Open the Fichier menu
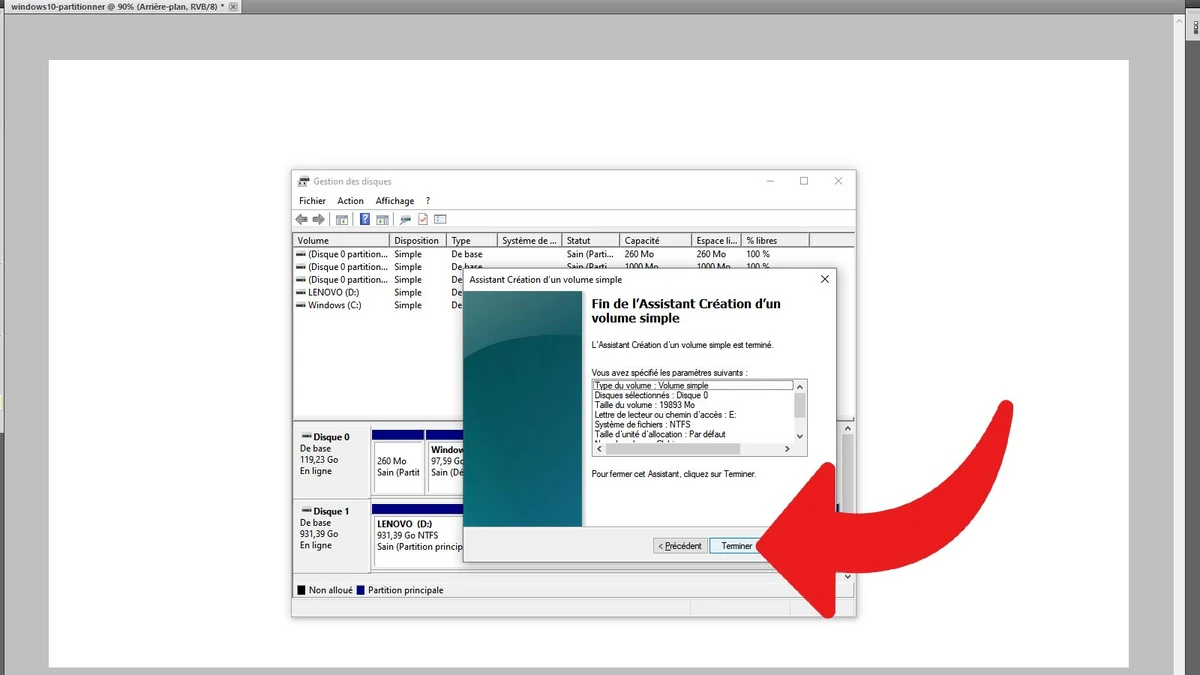Image resolution: width=1200 pixels, height=675 pixels. pyautogui.click(x=311, y=200)
